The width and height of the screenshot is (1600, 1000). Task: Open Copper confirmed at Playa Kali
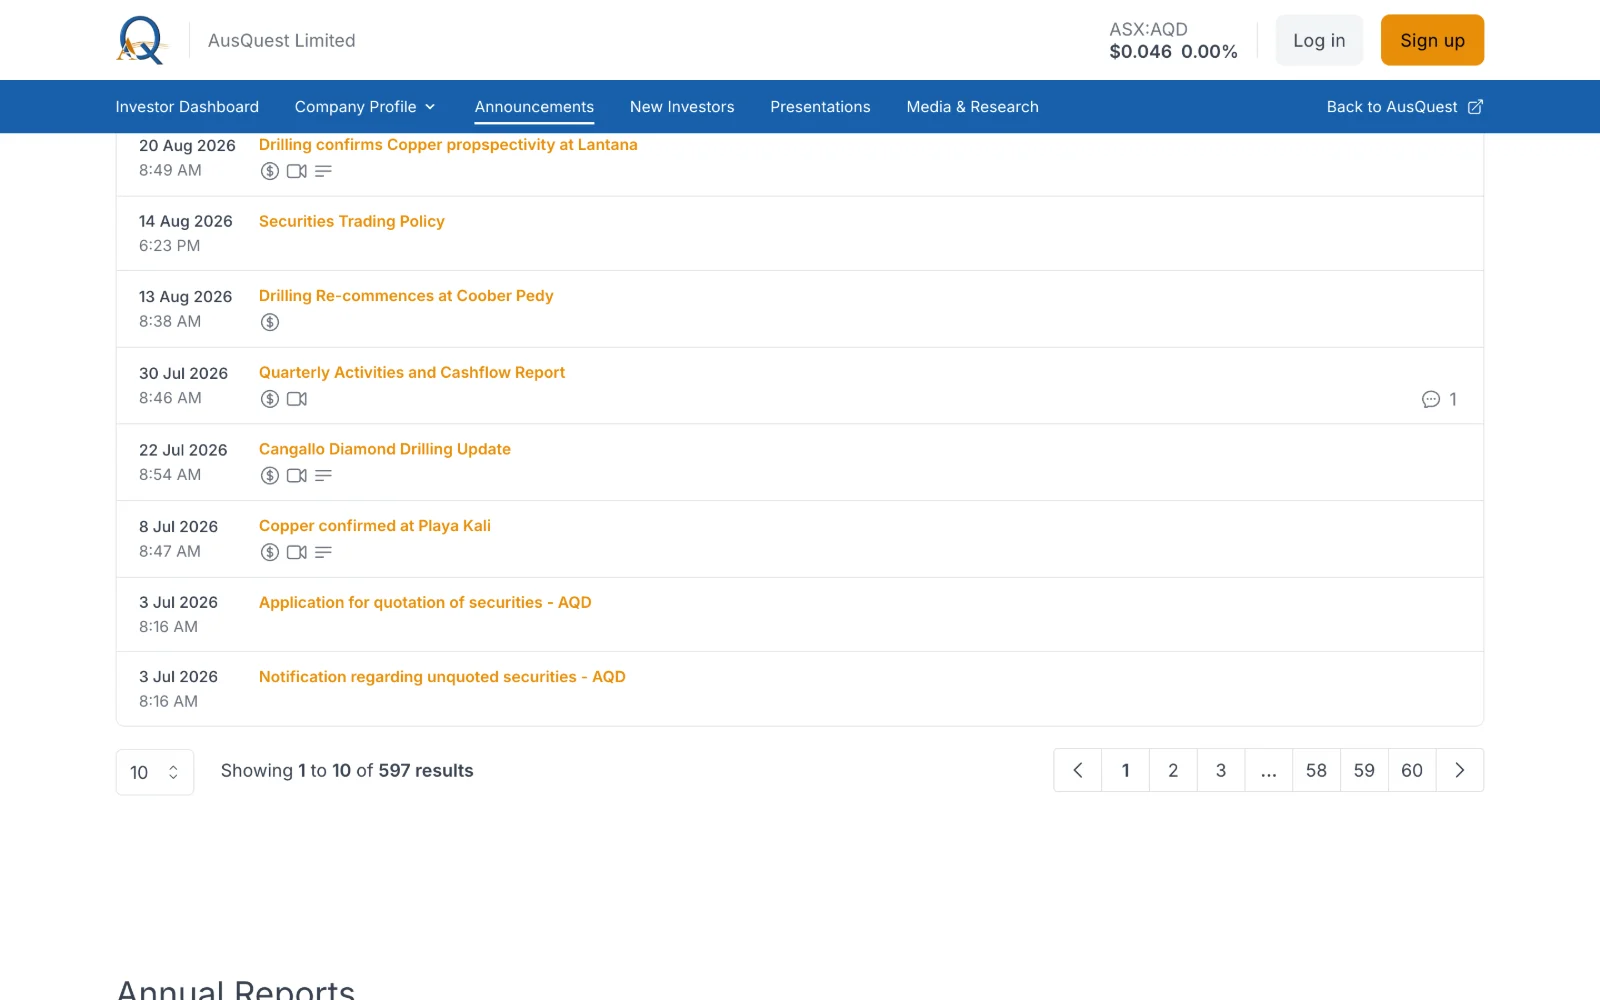[x=375, y=526]
